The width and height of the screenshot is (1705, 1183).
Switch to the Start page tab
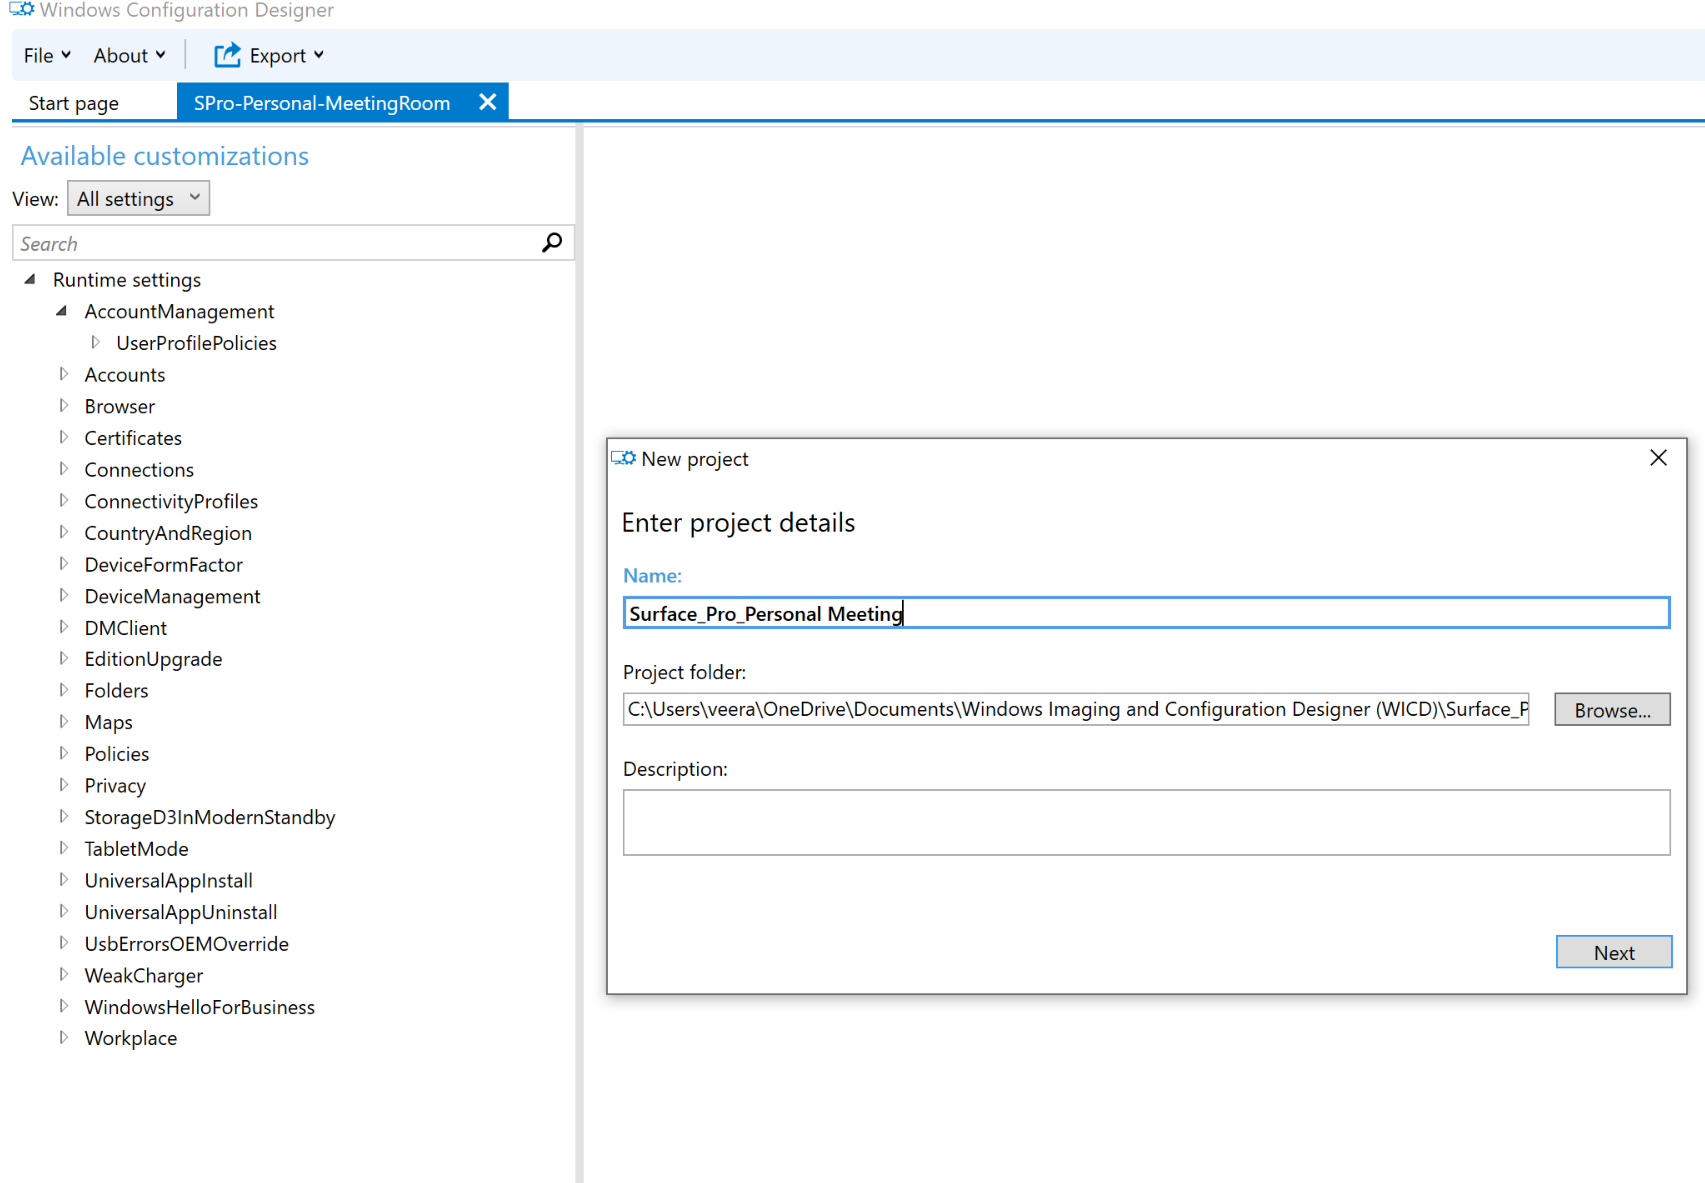click(74, 103)
